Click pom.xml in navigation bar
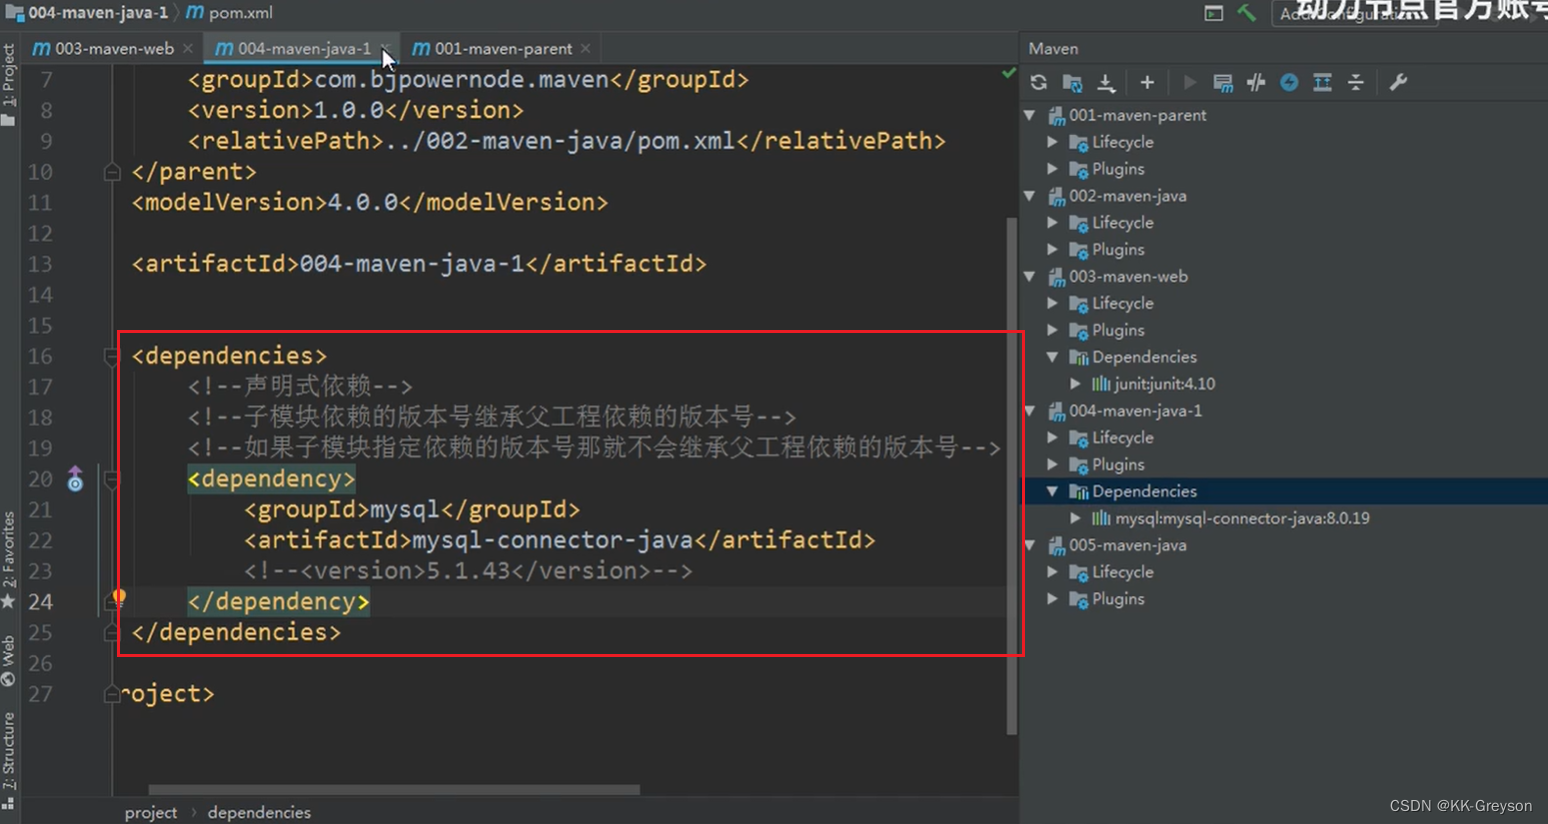This screenshot has height=824, width=1548. click(x=240, y=13)
